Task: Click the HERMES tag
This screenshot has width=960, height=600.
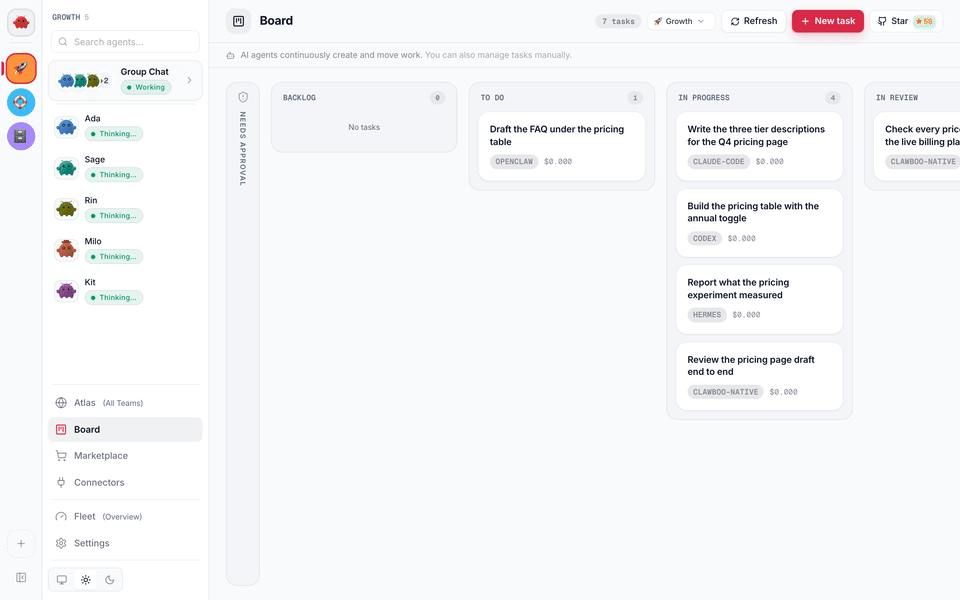Action: tap(707, 315)
